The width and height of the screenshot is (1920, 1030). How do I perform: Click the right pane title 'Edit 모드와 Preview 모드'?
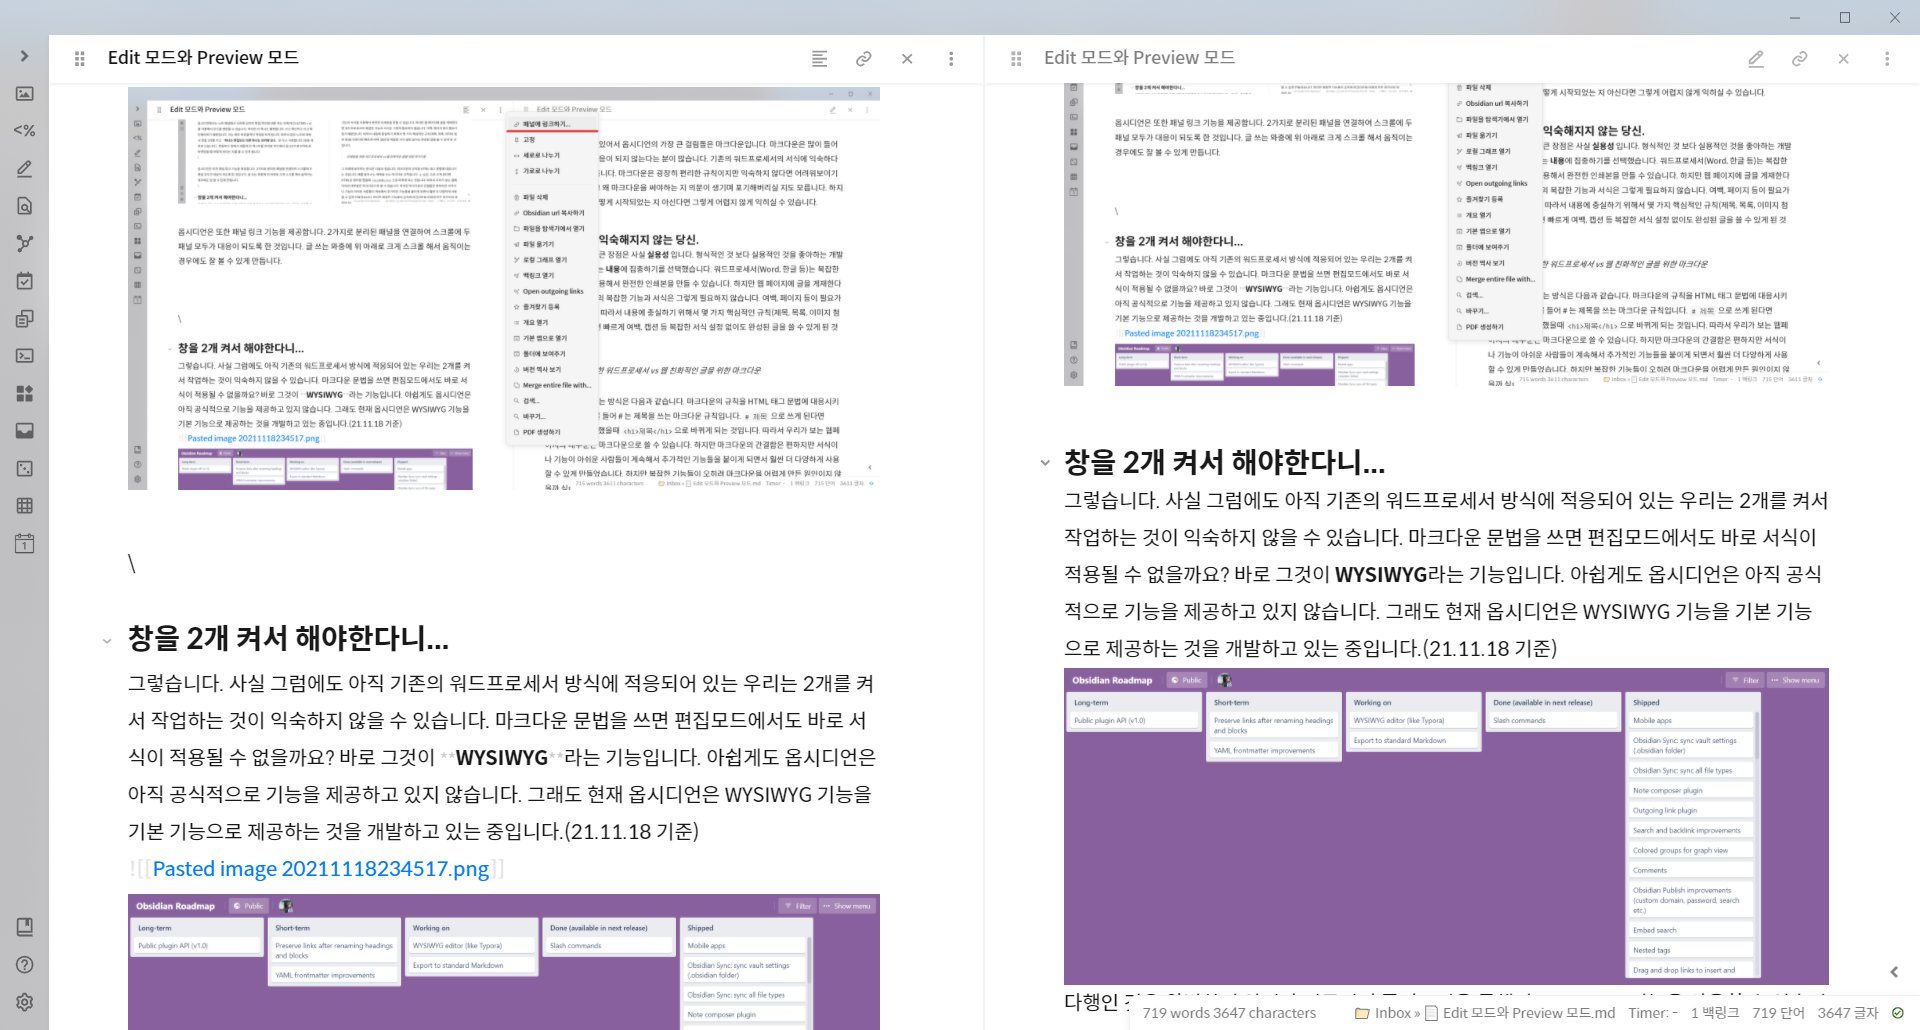[x=1139, y=58]
